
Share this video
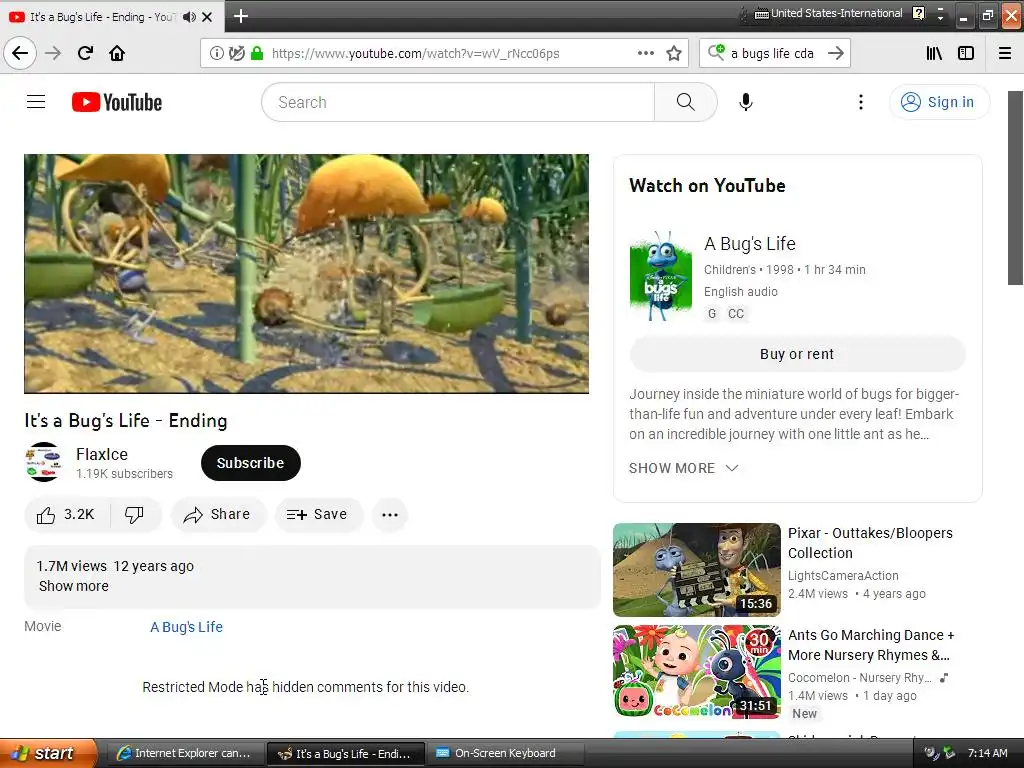217,515
